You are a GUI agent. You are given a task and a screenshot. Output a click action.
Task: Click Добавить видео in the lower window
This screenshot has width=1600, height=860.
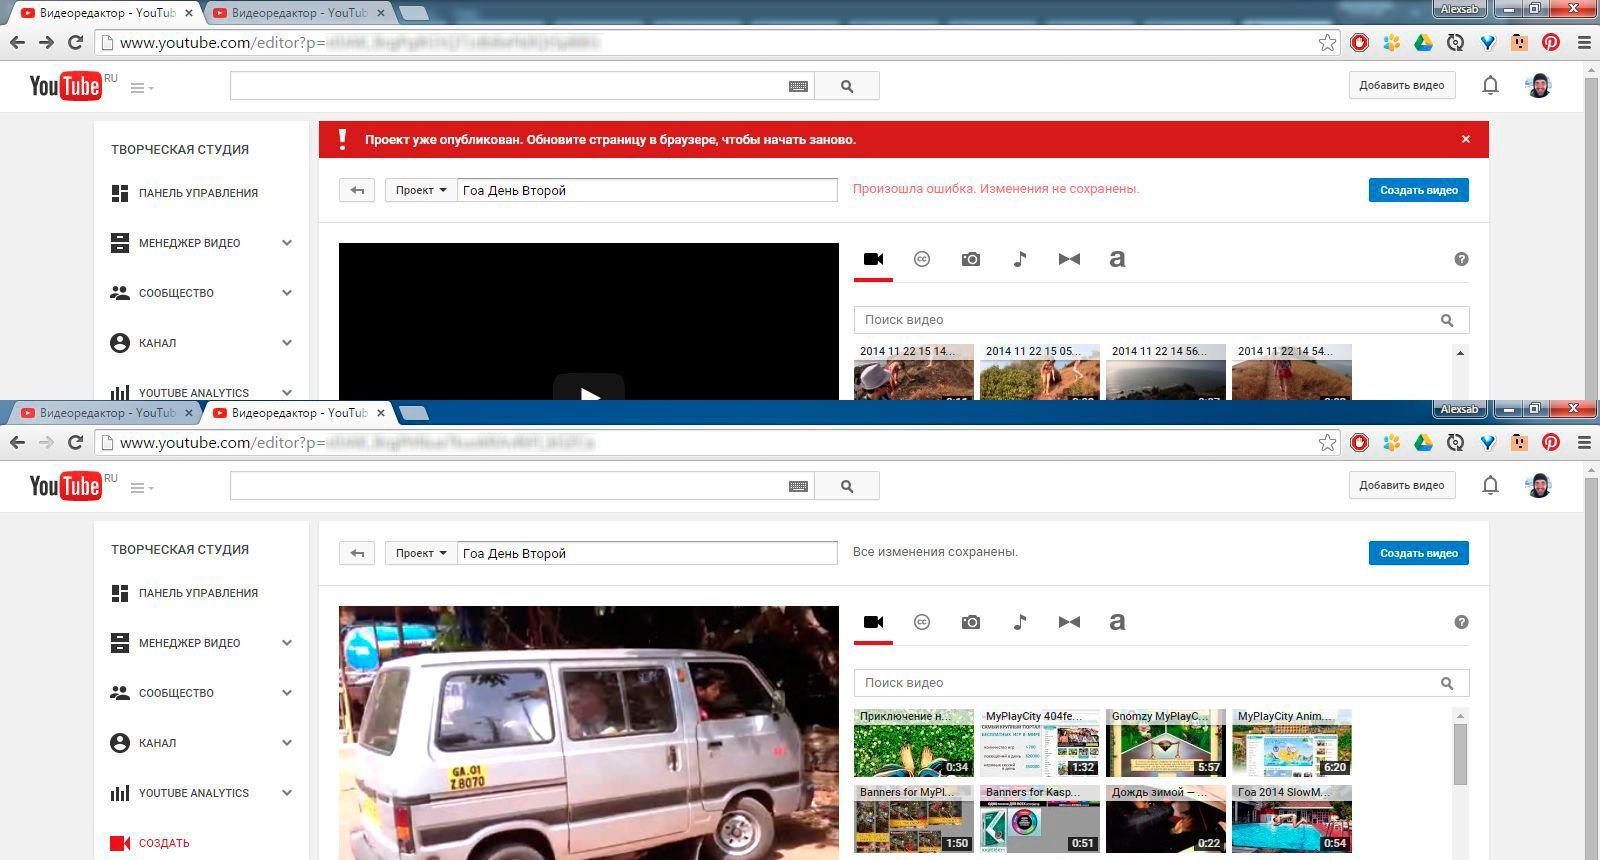[x=1401, y=486]
